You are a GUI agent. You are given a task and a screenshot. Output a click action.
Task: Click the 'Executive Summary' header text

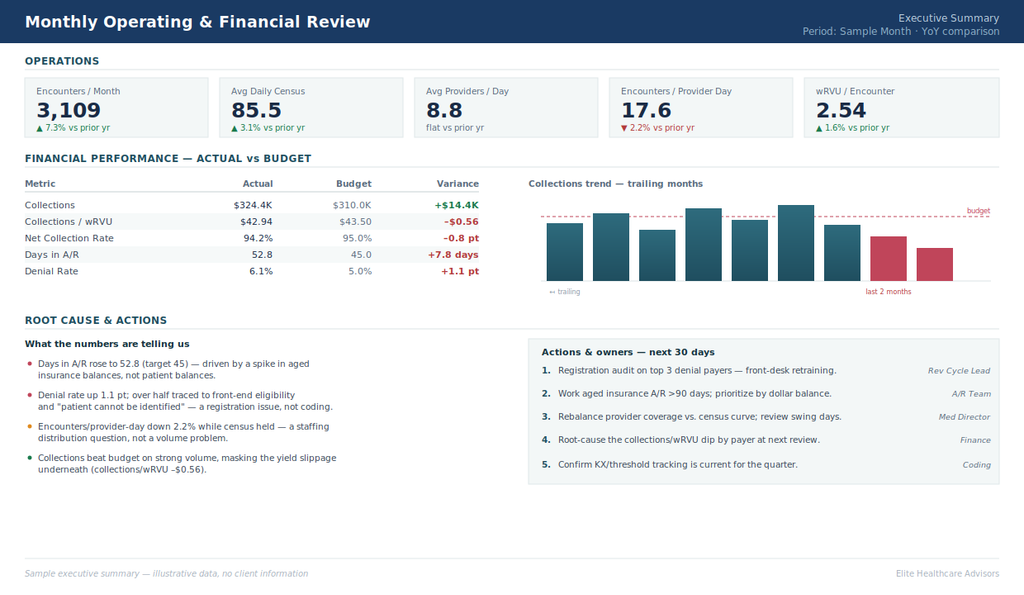[948, 18]
